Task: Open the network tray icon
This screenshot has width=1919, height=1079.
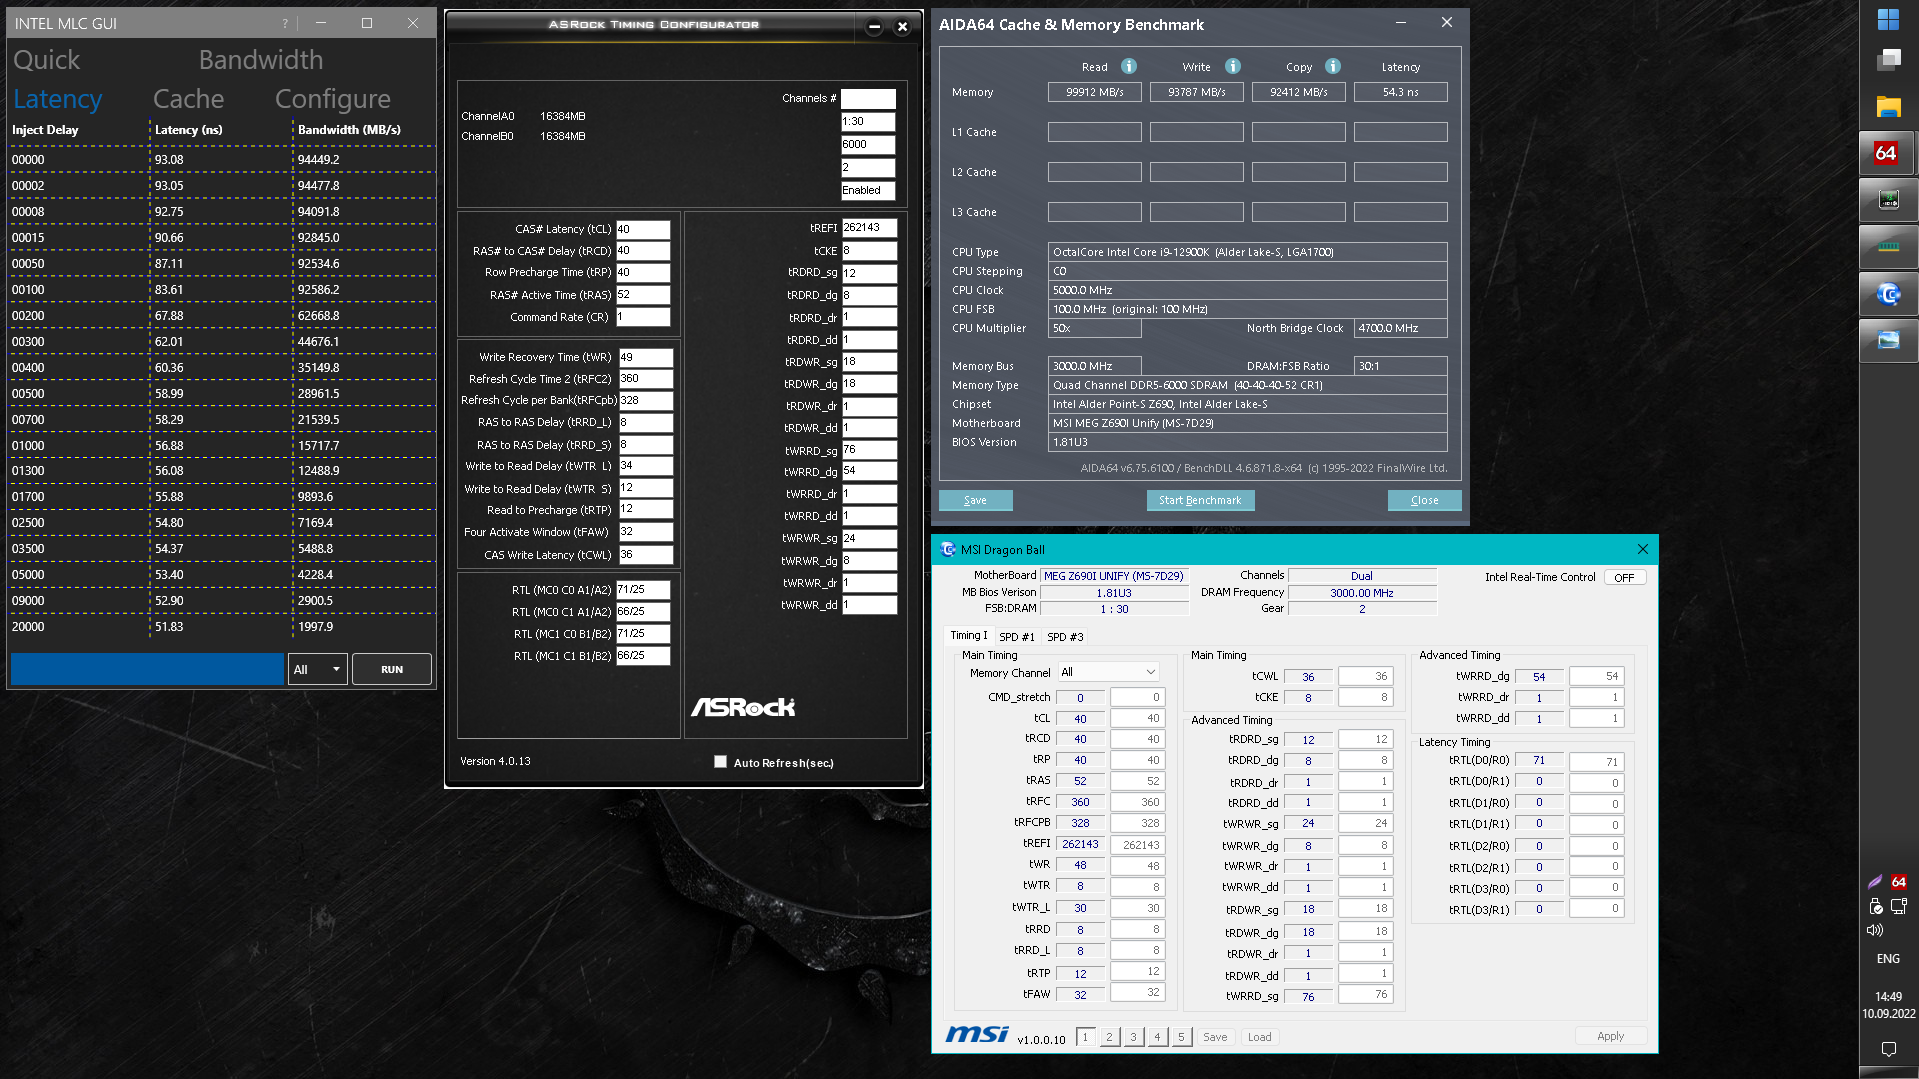Action: pos(1899,906)
